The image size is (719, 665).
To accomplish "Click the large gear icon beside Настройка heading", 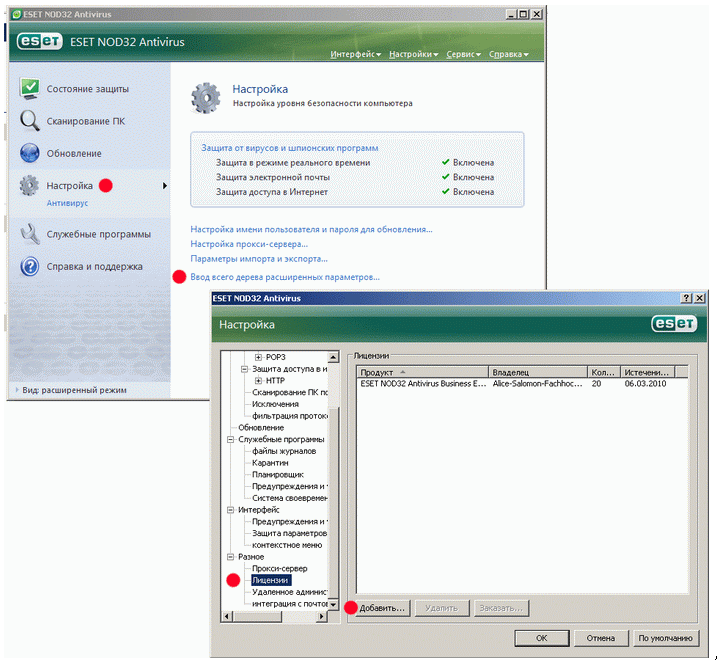I will pyautogui.click(x=206, y=98).
